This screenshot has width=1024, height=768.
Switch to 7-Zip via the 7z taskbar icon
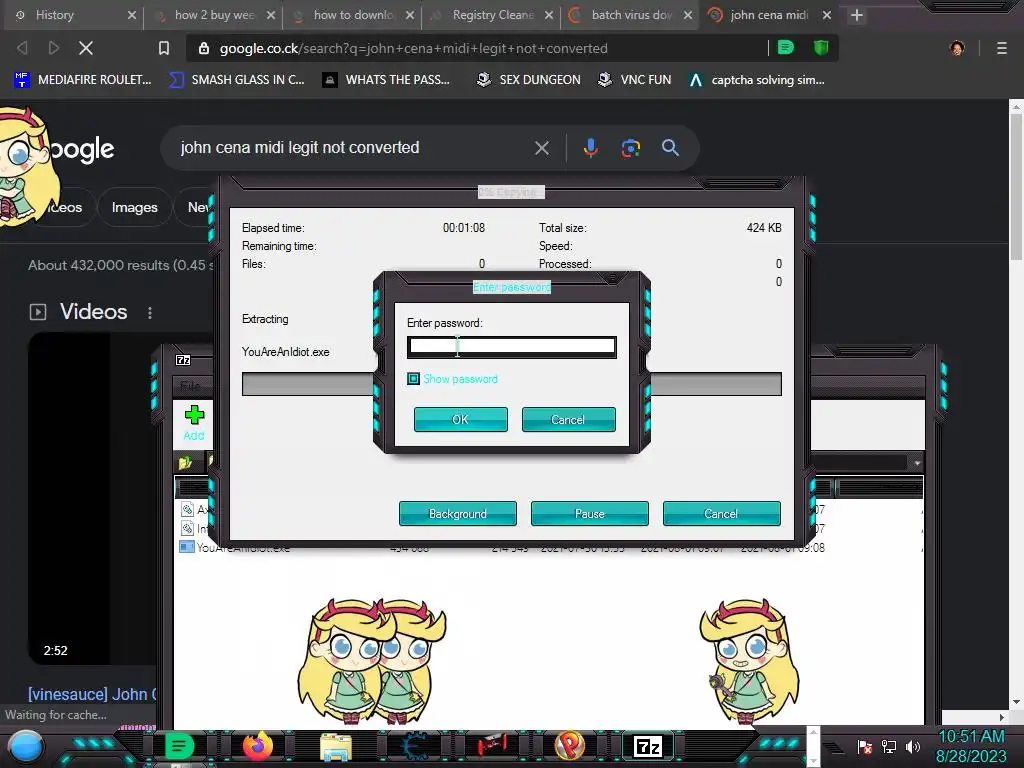coord(648,746)
